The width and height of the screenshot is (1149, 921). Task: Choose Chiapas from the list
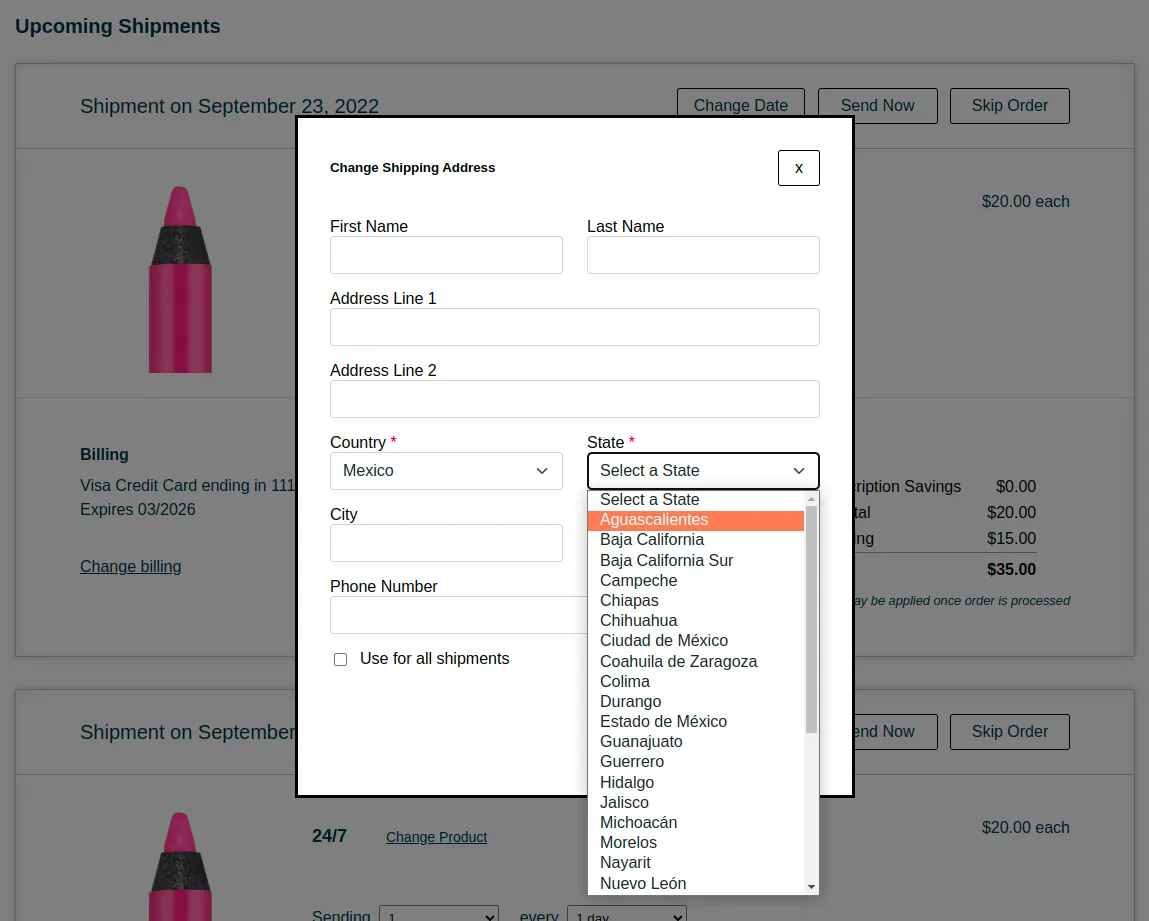click(x=695, y=601)
